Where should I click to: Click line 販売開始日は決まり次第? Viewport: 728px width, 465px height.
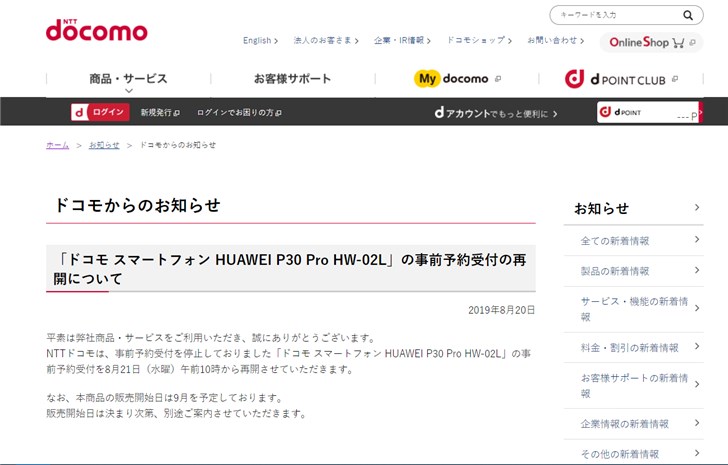pos(176,413)
